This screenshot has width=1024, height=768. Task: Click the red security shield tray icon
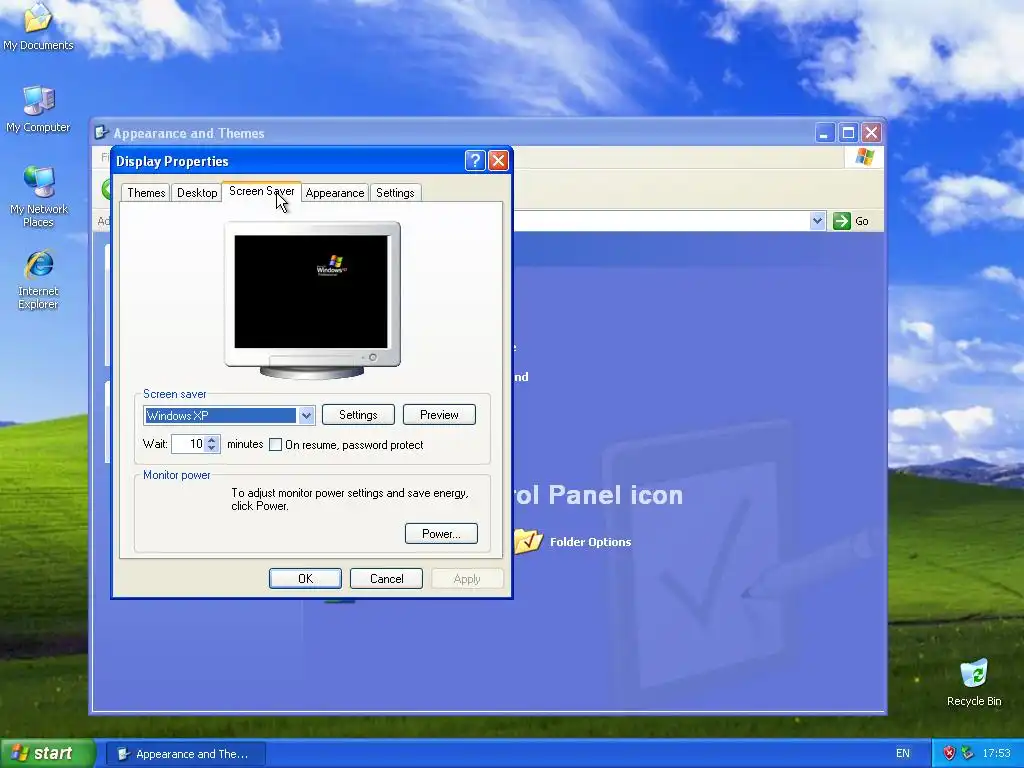(x=949, y=753)
